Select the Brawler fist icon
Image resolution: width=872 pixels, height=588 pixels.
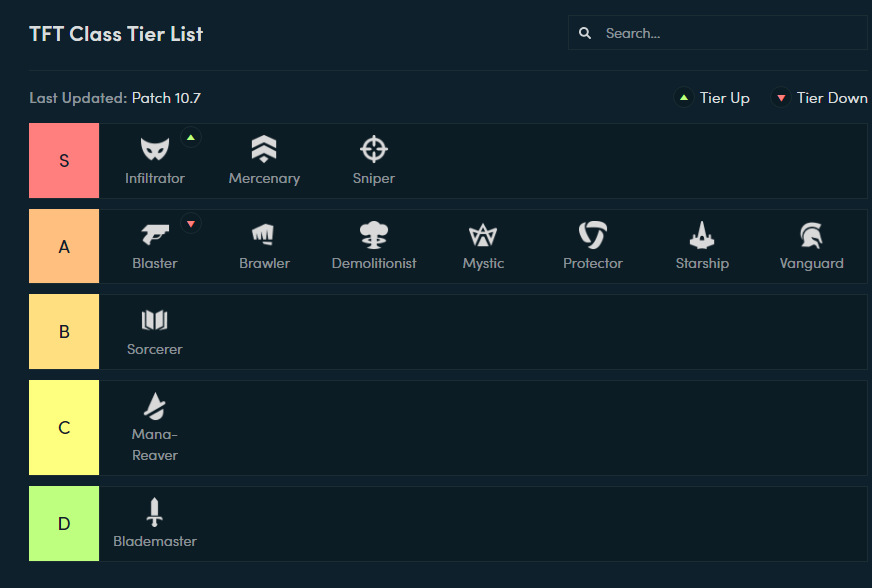tap(264, 235)
